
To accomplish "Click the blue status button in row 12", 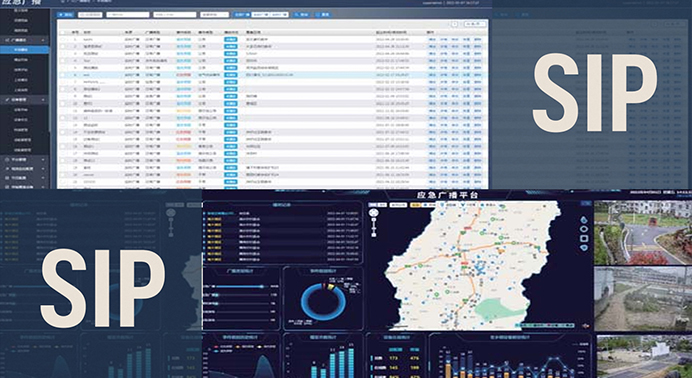I will (x=230, y=118).
